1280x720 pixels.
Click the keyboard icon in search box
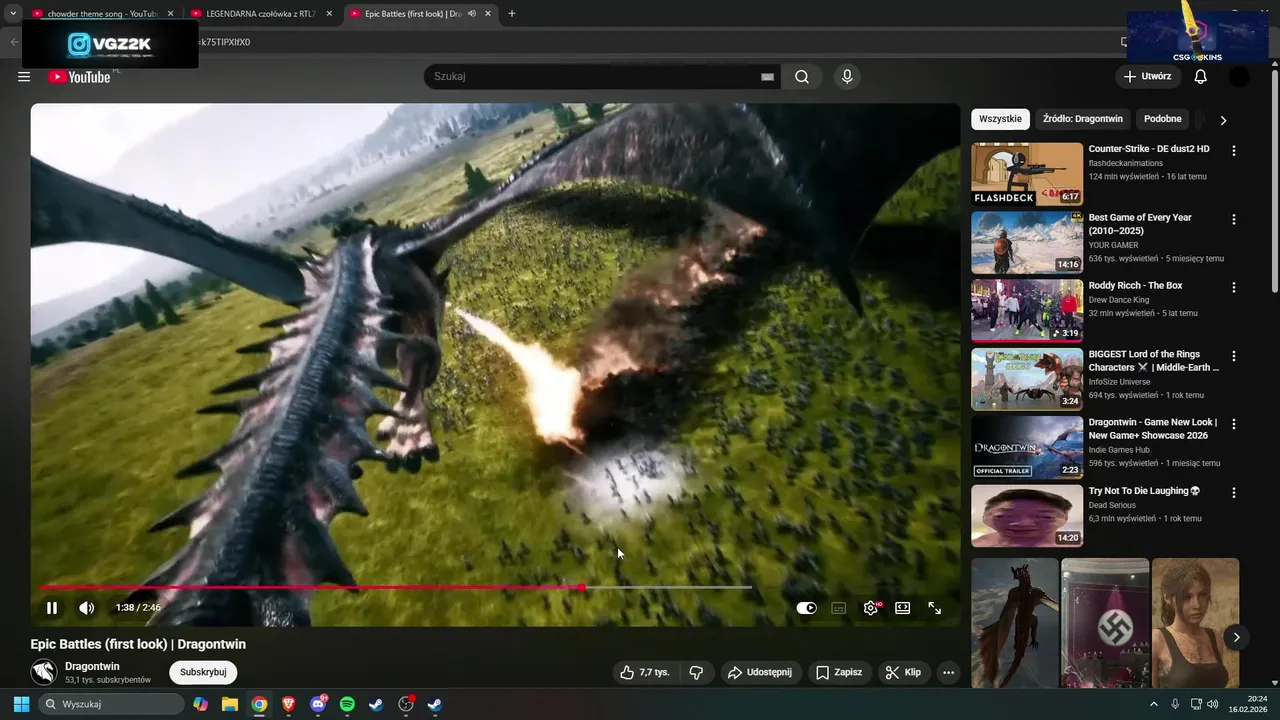click(x=767, y=77)
